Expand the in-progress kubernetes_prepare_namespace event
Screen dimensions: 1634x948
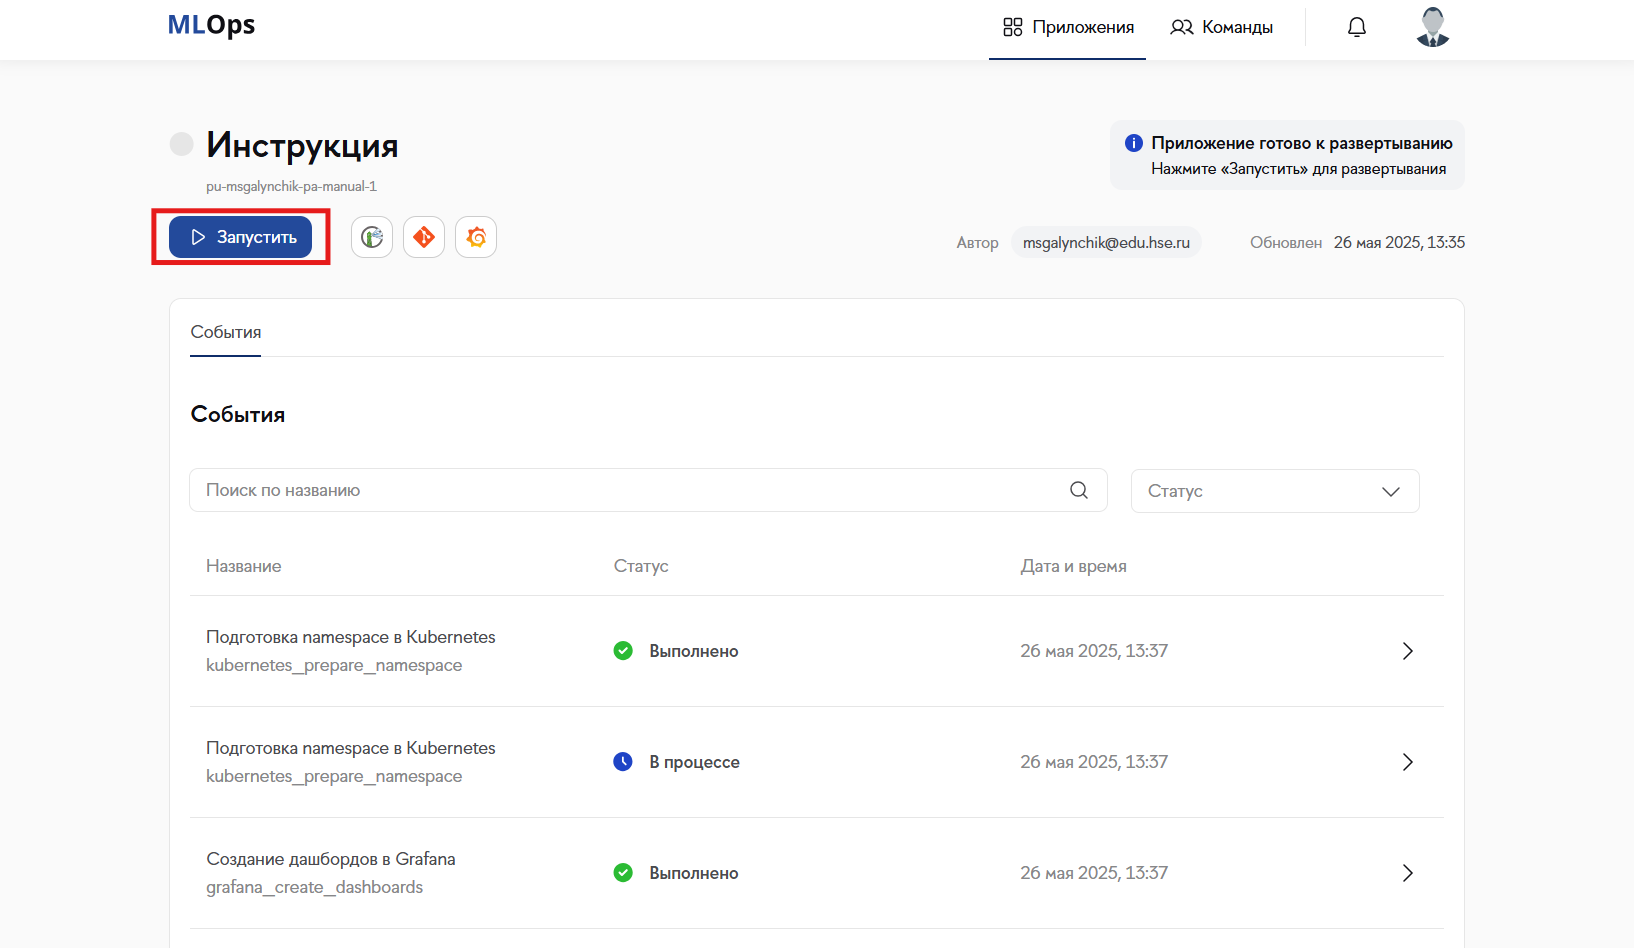[x=1407, y=762]
